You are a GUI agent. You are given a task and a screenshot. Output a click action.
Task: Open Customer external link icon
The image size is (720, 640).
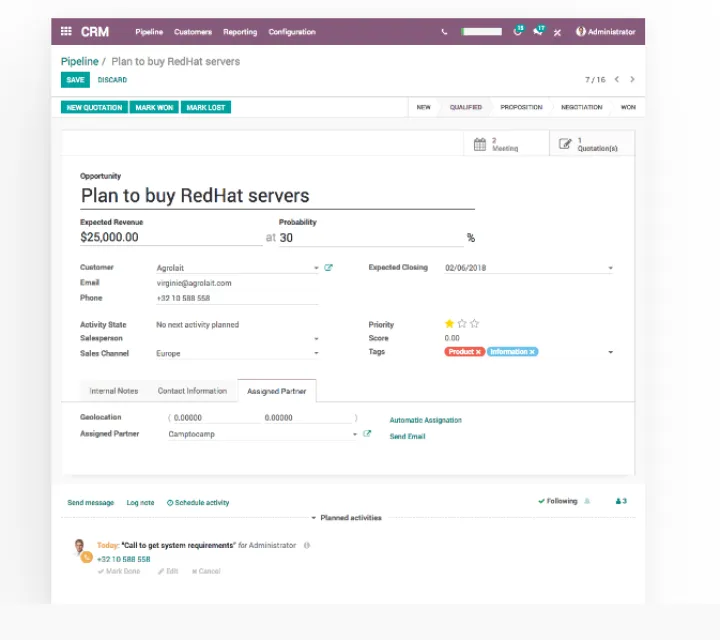click(x=329, y=268)
